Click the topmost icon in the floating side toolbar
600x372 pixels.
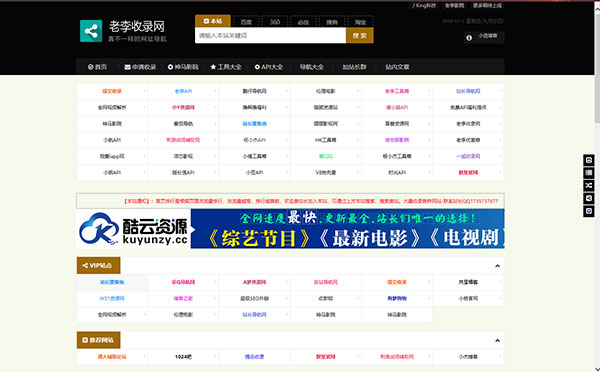(x=589, y=160)
